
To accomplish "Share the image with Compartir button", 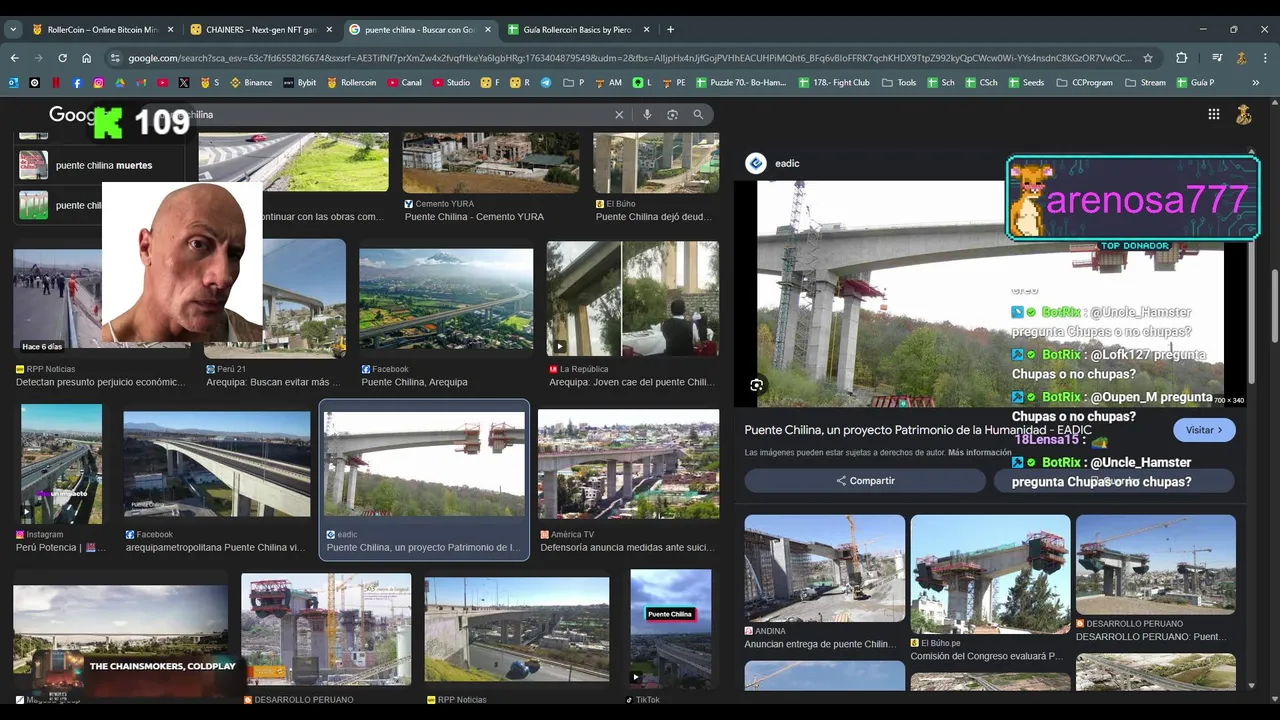I will [865, 481].
